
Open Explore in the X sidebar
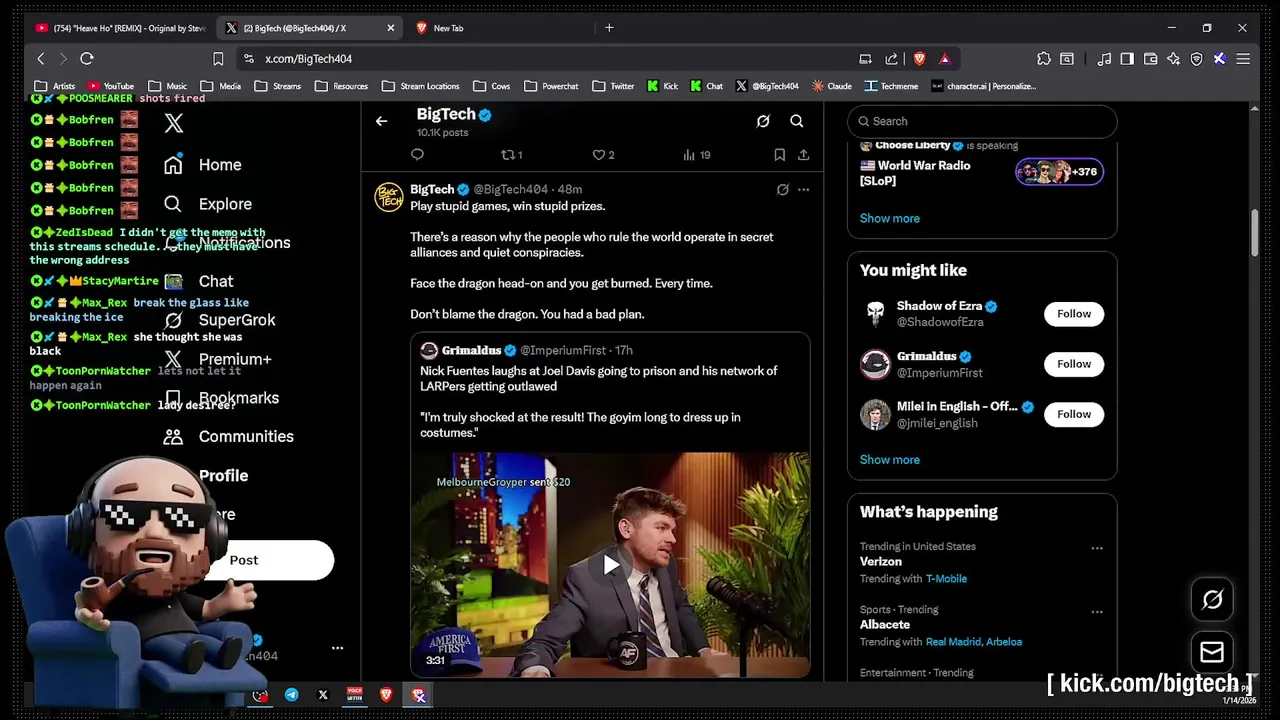click(x=208, y=204)
